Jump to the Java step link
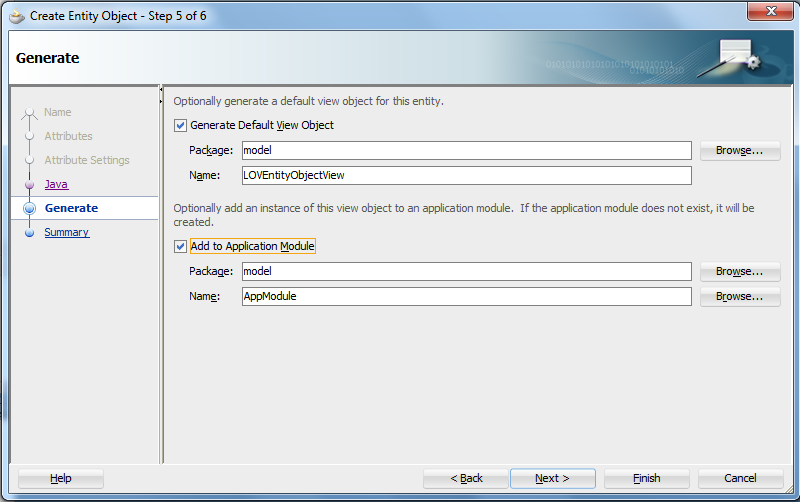 [56, 184]
